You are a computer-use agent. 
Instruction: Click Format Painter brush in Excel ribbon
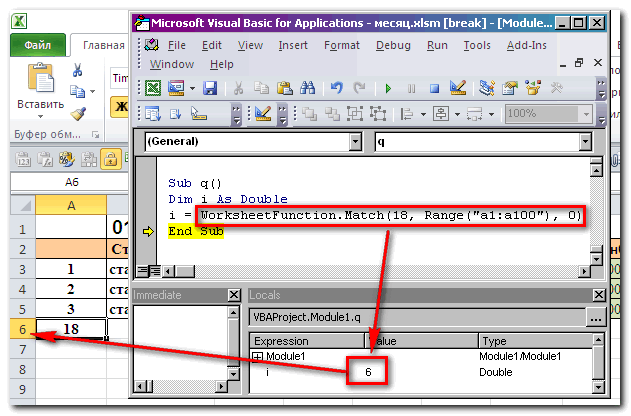click(x=78, y=114)
